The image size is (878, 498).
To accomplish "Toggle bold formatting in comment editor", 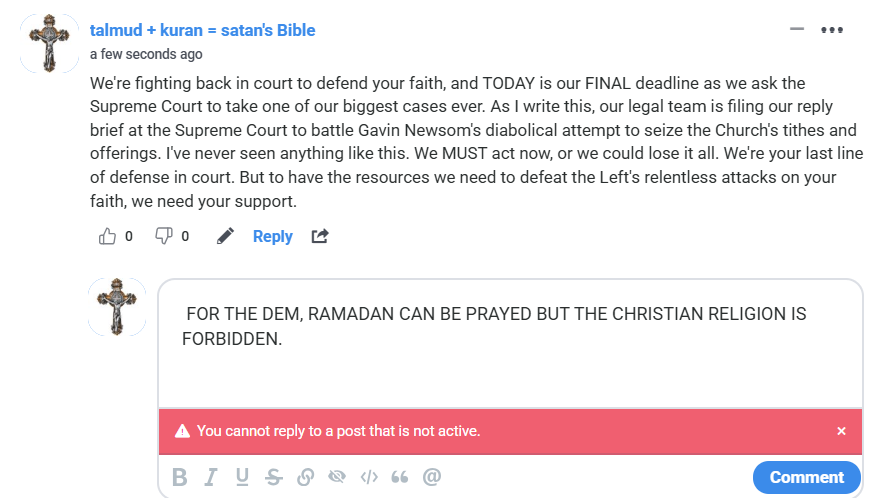I will pos(180,477).
